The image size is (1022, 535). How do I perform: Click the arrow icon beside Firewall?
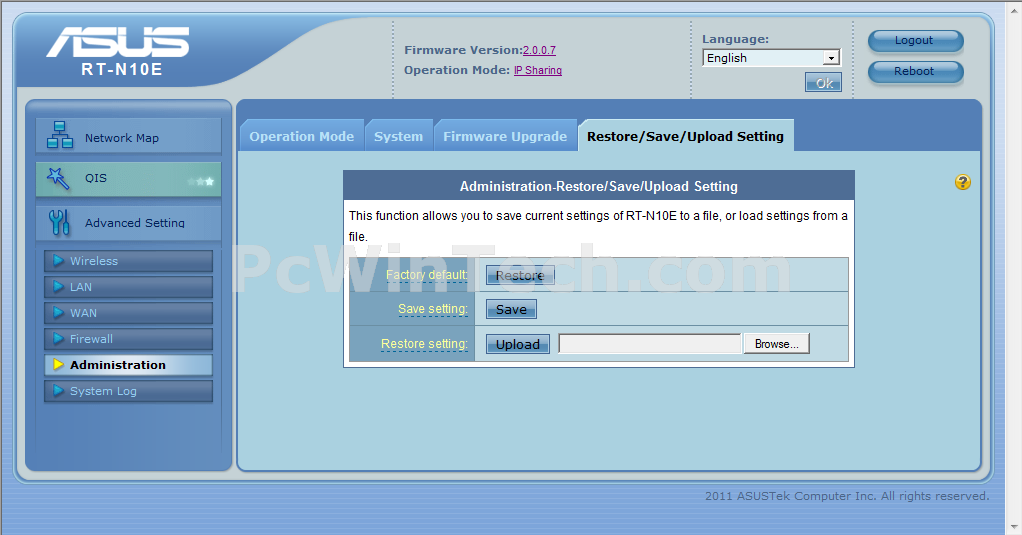(58, 339)
